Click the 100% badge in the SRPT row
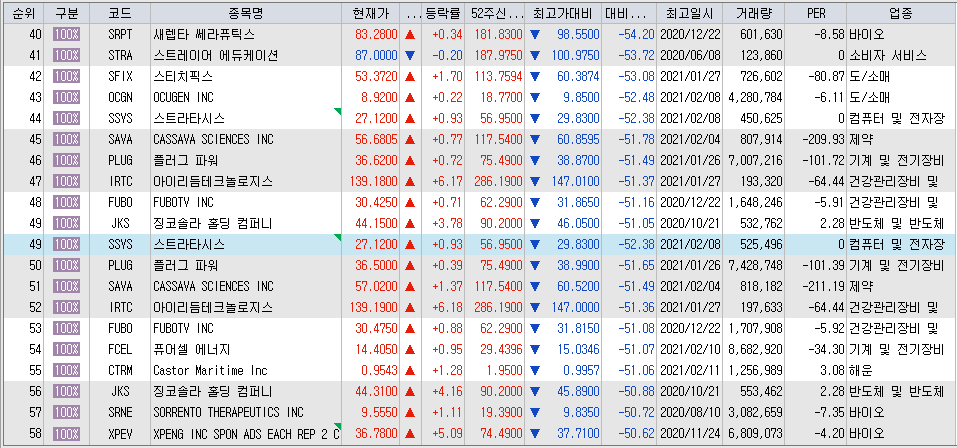The height and width of the screenshot is (448, 957). [66, 34]
